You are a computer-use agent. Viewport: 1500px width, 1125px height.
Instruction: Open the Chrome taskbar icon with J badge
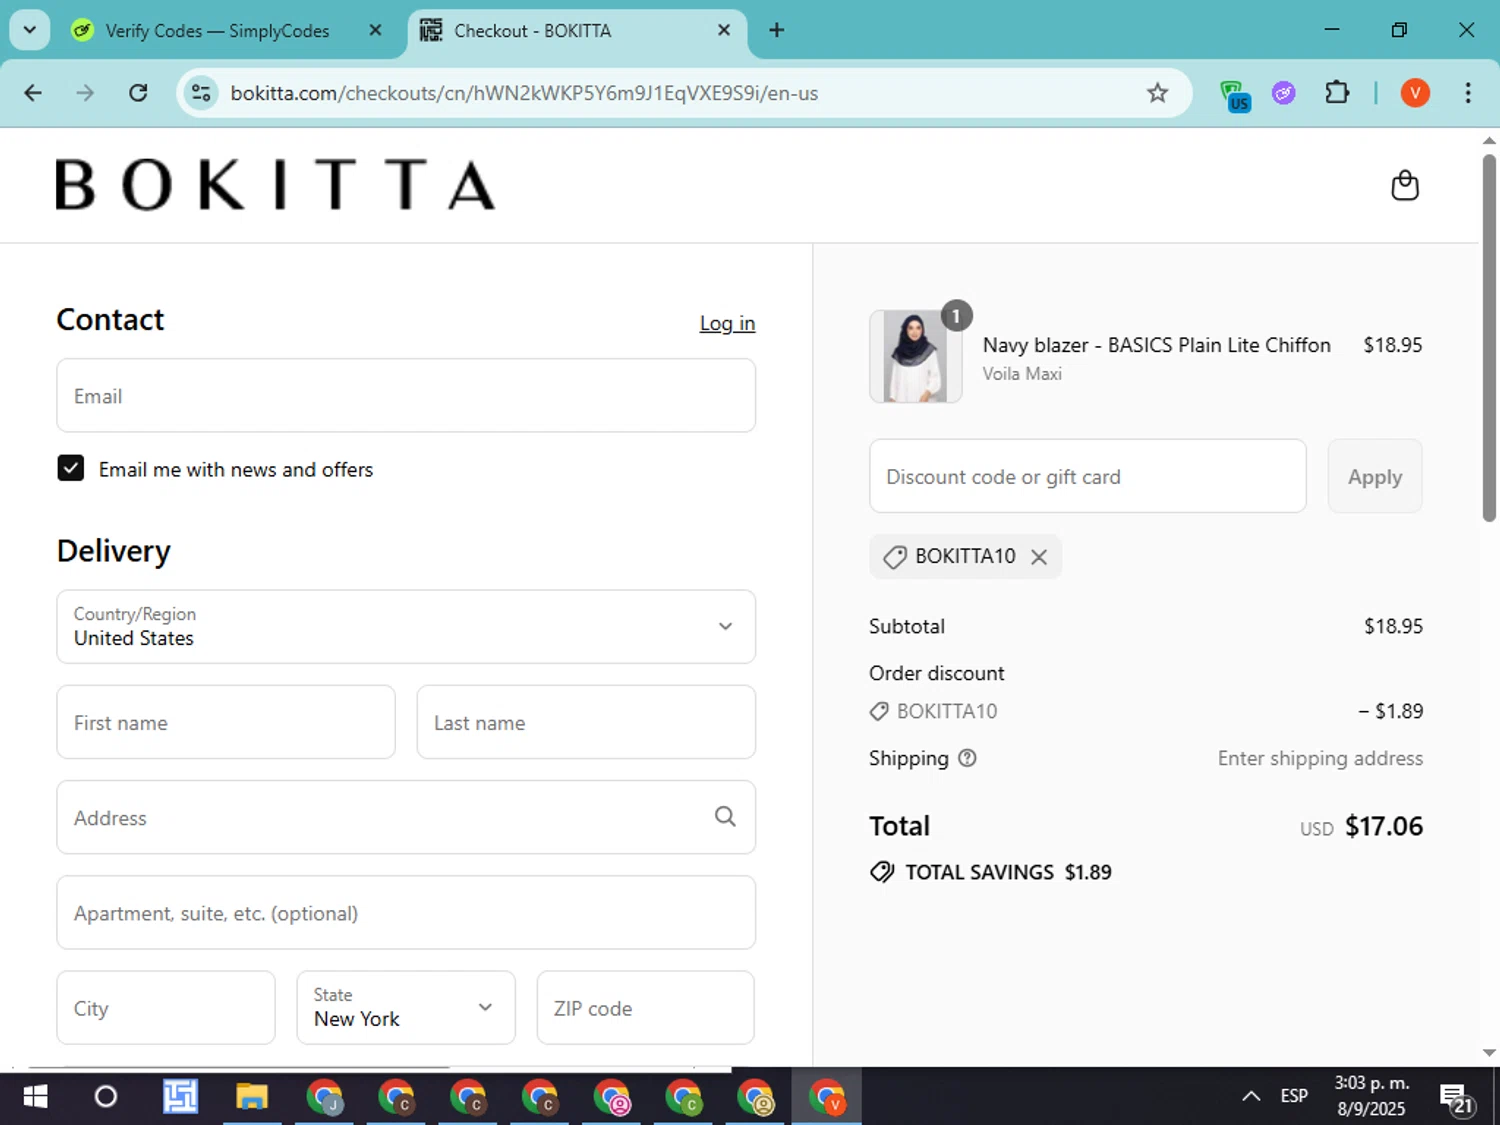click(324, 1097)
